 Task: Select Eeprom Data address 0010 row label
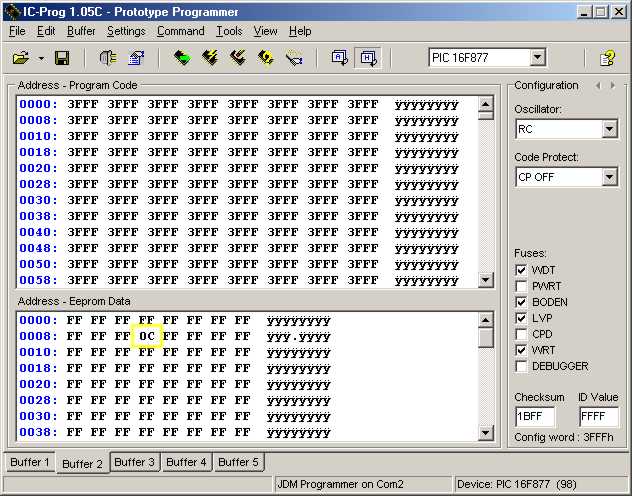pyautogui.click(x=38, y=352)
